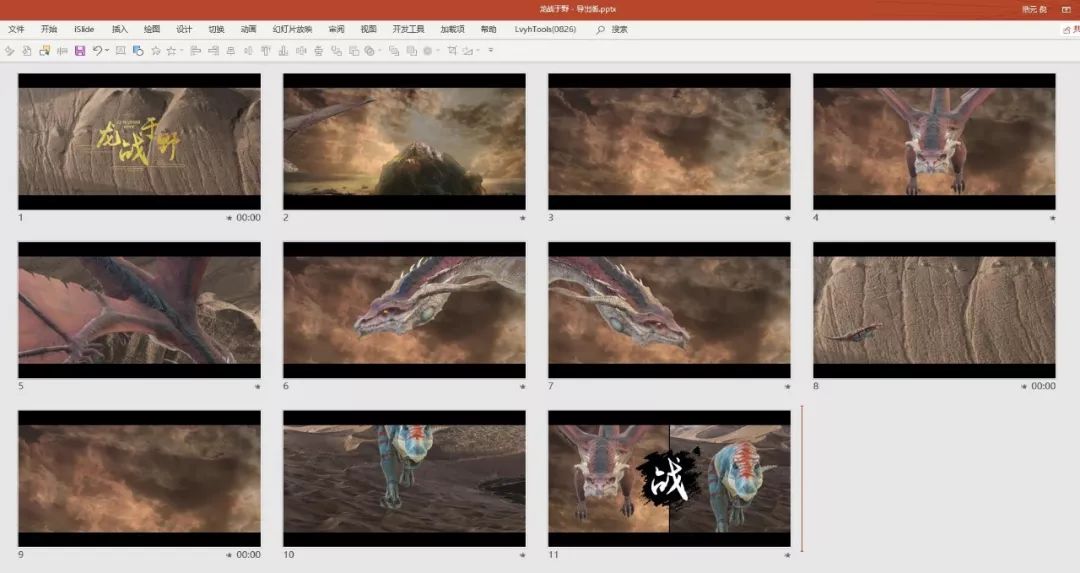Screen dimensions: 1080x573
Task: Click the transition star icon under slide 7
Action: 787,386
